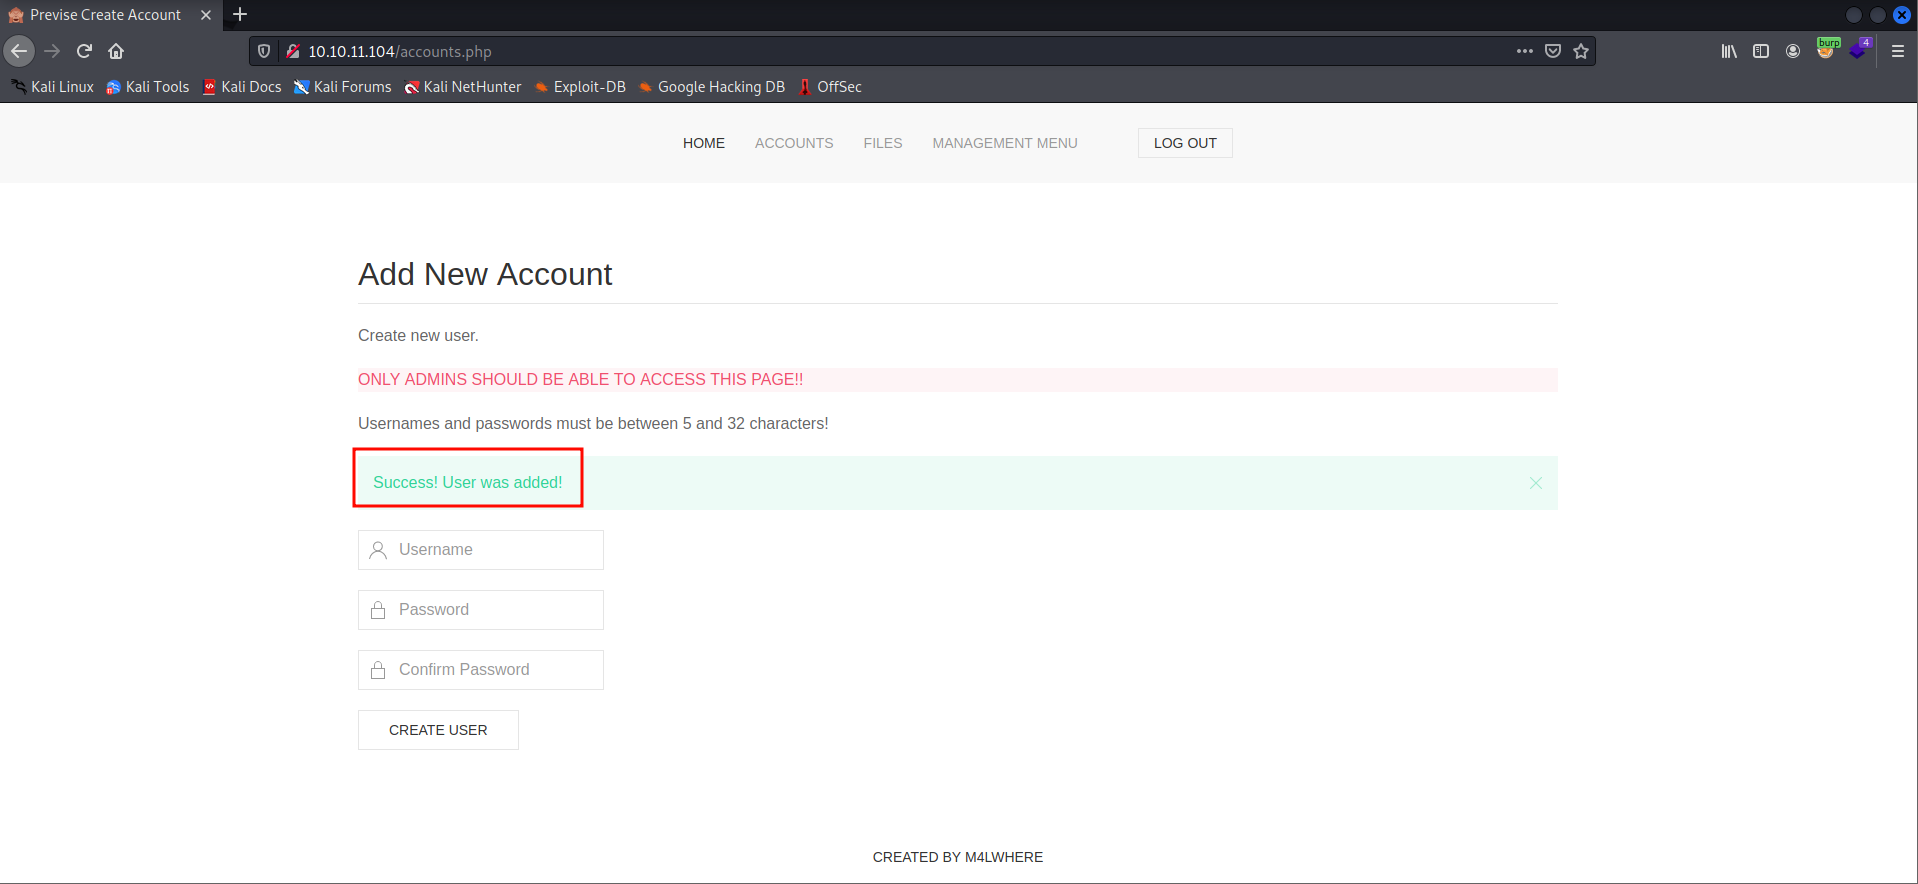Go to the FILES page

pos(882,143)
